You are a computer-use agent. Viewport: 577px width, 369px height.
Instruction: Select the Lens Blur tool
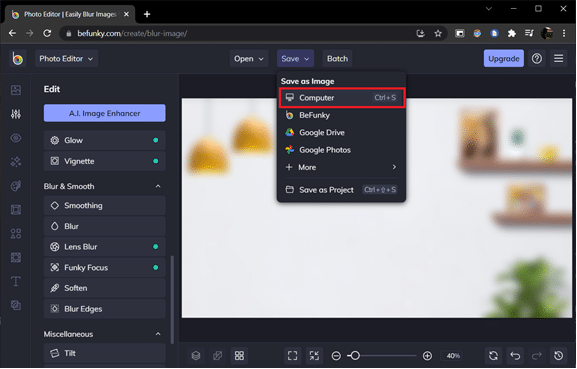105,247
